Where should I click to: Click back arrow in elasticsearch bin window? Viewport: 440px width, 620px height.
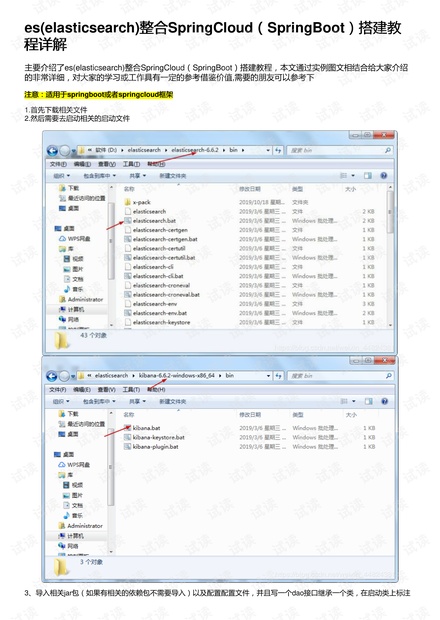coord(52,151)
